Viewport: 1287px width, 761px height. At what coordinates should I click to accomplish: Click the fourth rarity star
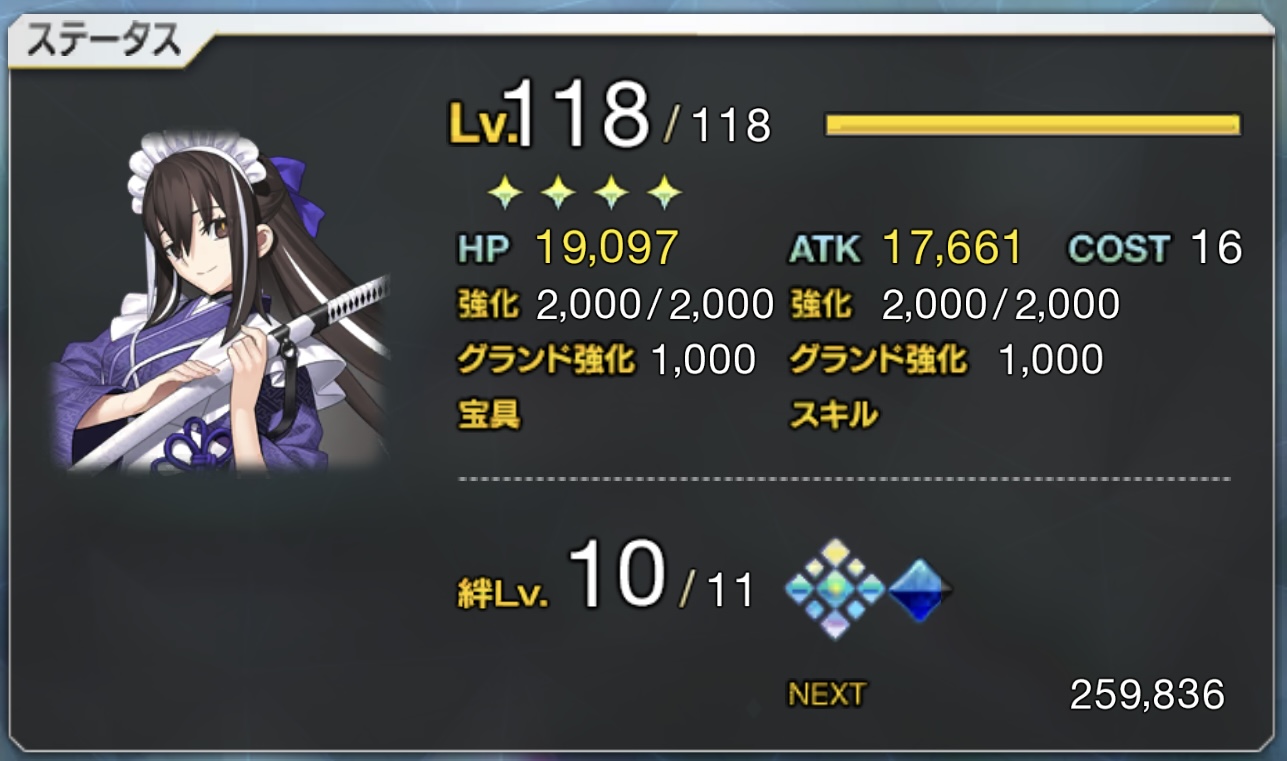point(664,190)
